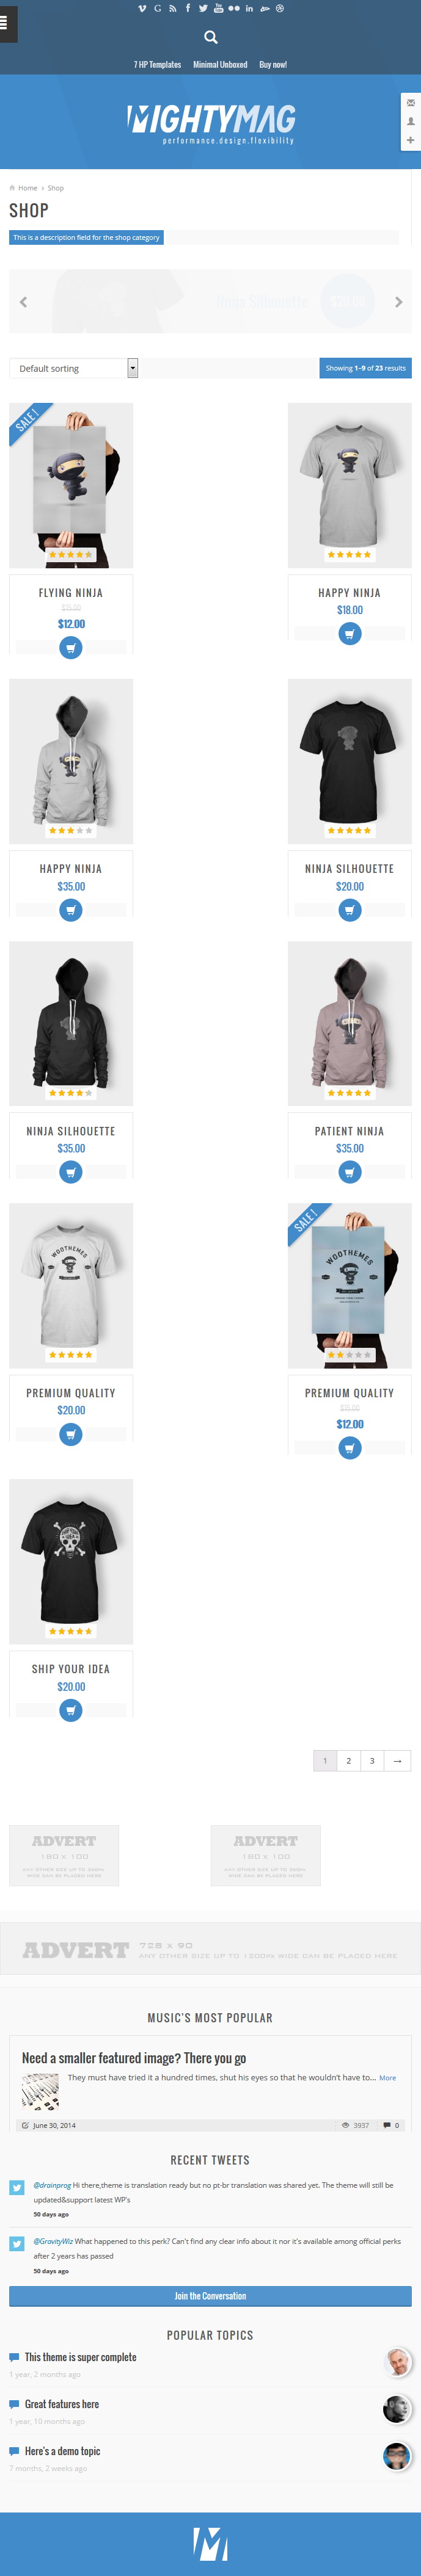The width and height of the screenshot is (421, 2576).
Task: Open the YouTube social icon in header
Action: [x=218, y=8]
